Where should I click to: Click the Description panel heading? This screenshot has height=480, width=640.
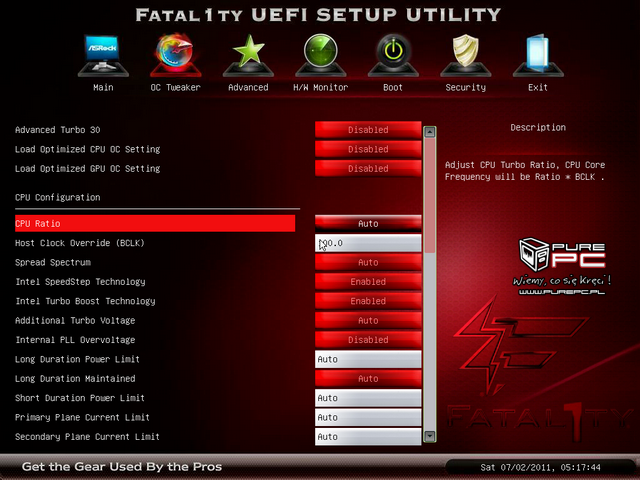click(x=538, y=127)
